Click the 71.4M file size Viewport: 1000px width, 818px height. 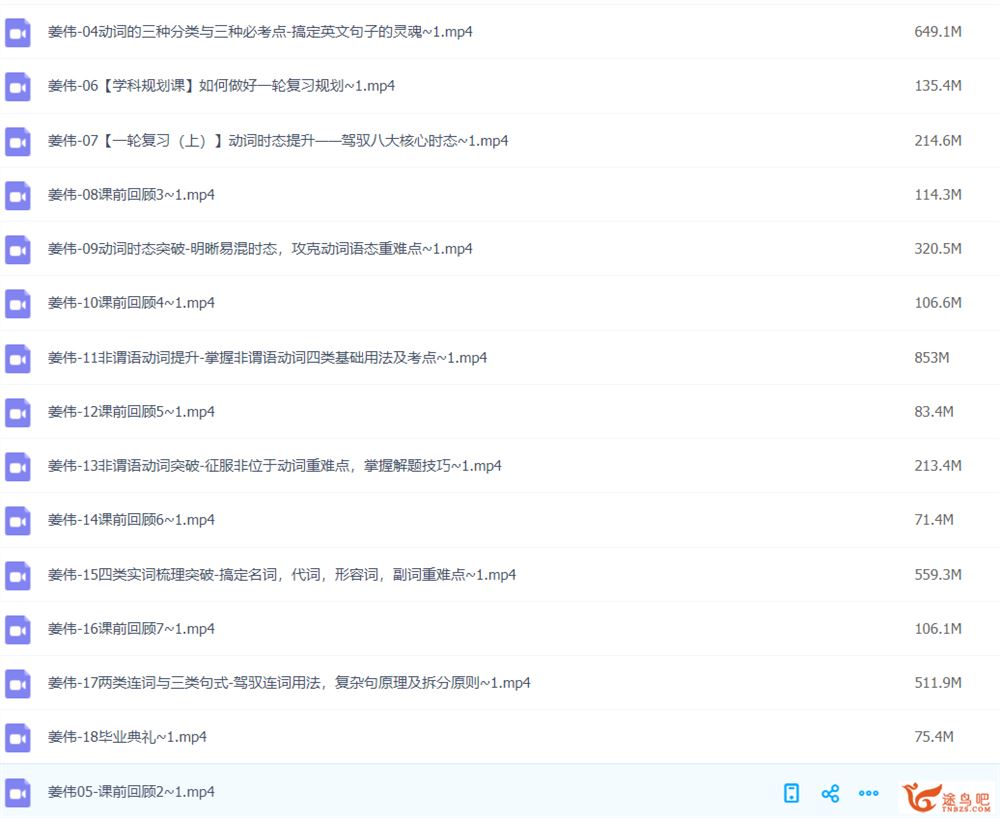934,520
